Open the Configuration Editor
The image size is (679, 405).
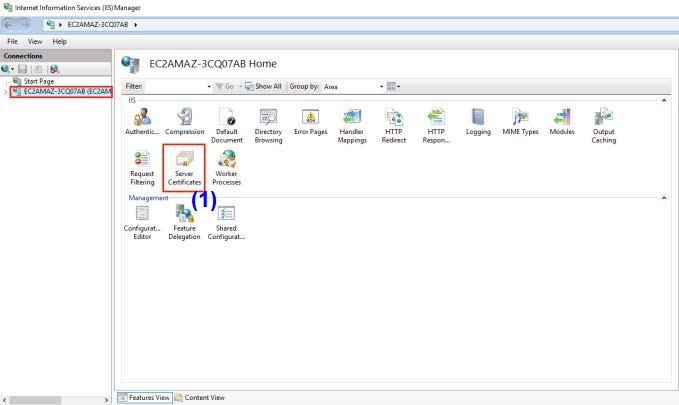142,223
